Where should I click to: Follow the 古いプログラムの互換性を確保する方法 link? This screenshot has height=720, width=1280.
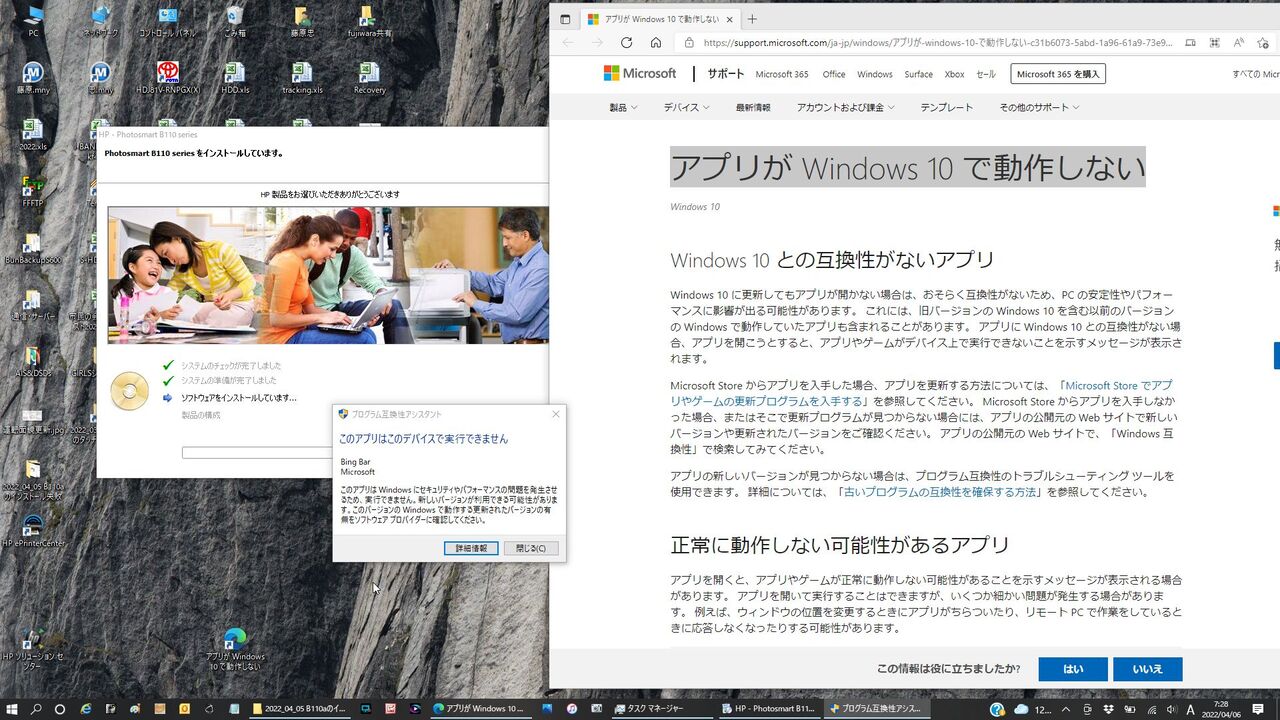tap(941, 492)
